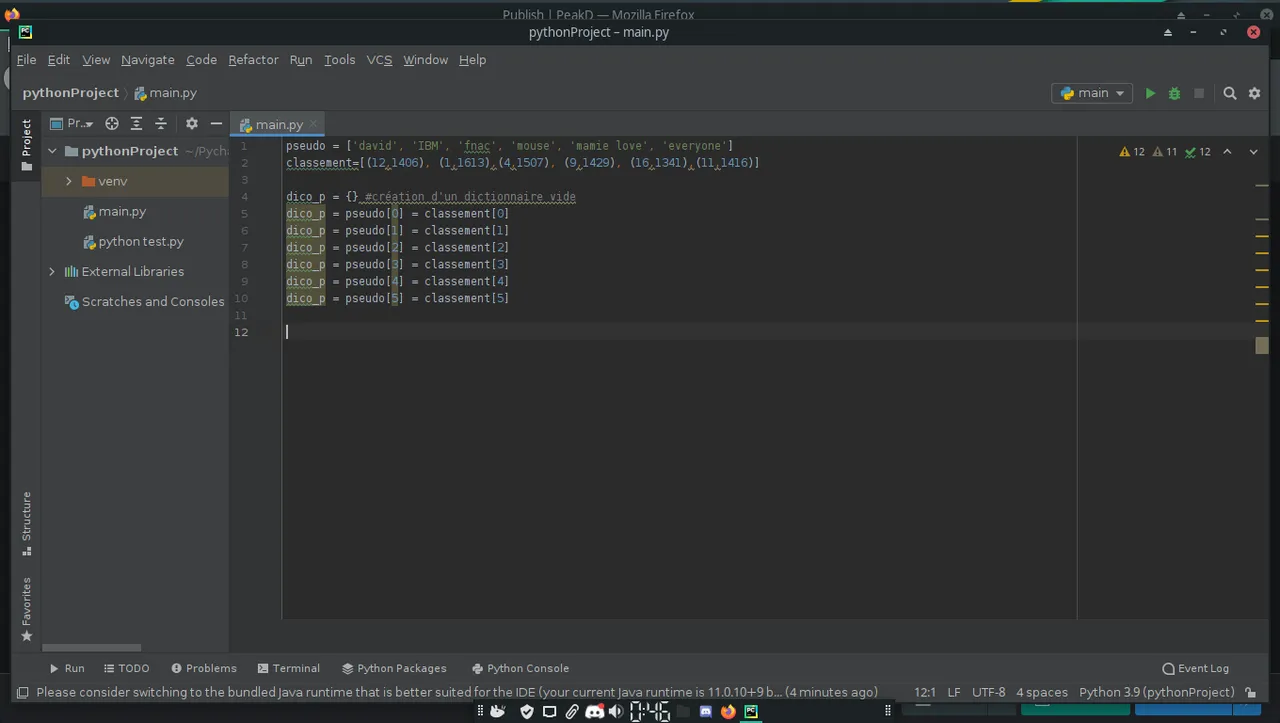Click the Firefox icon in the taskbar
The image size is (1280, 723).
point(728,712)
